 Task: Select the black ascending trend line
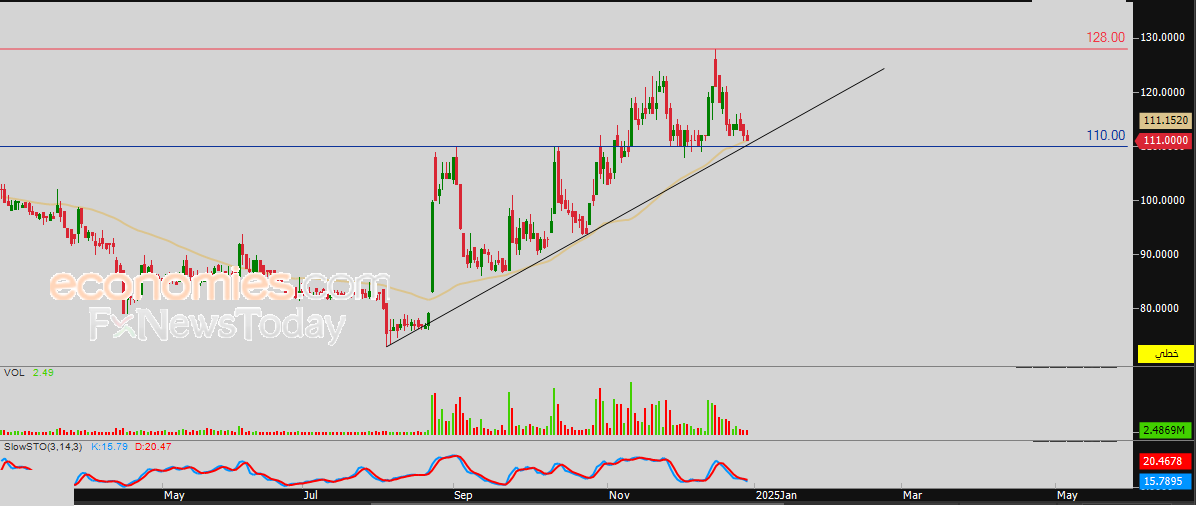point(635,208)
